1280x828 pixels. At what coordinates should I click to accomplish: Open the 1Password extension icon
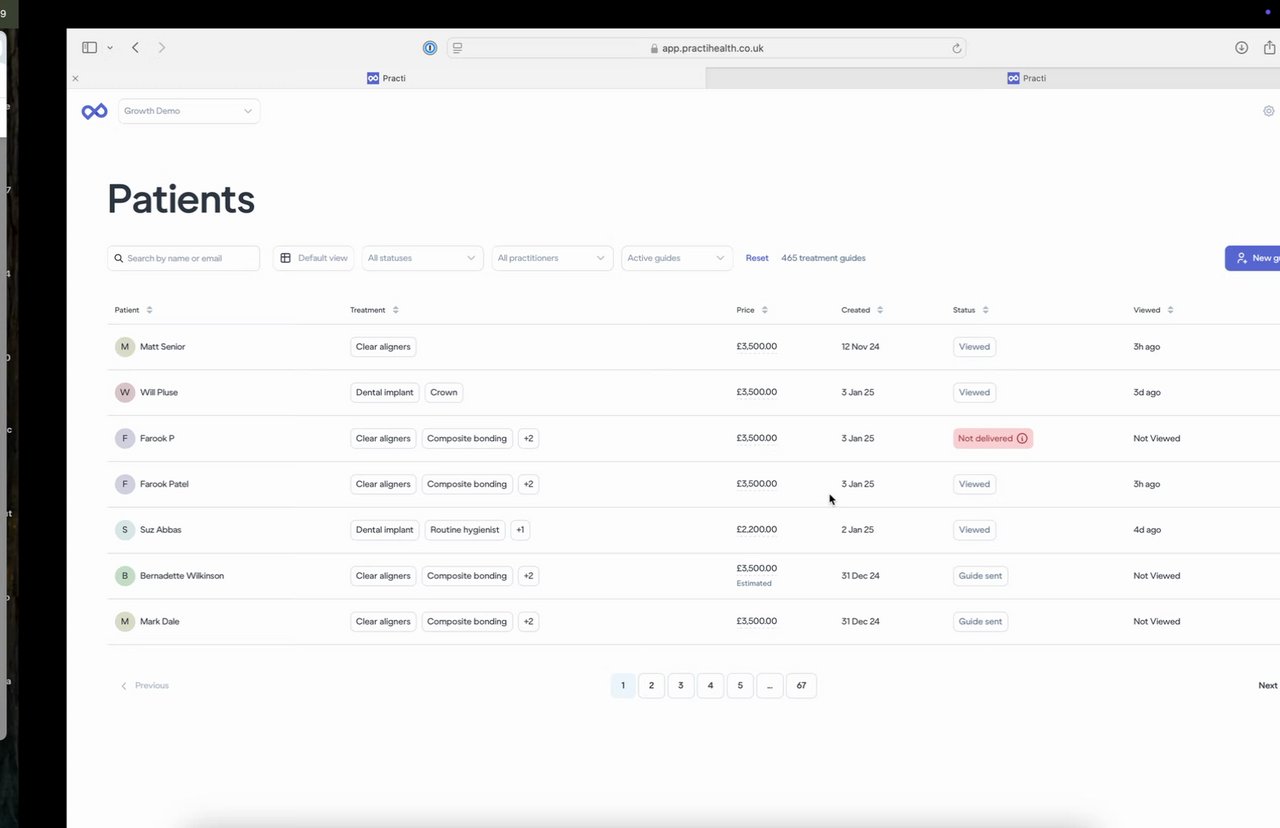[430, 47]
